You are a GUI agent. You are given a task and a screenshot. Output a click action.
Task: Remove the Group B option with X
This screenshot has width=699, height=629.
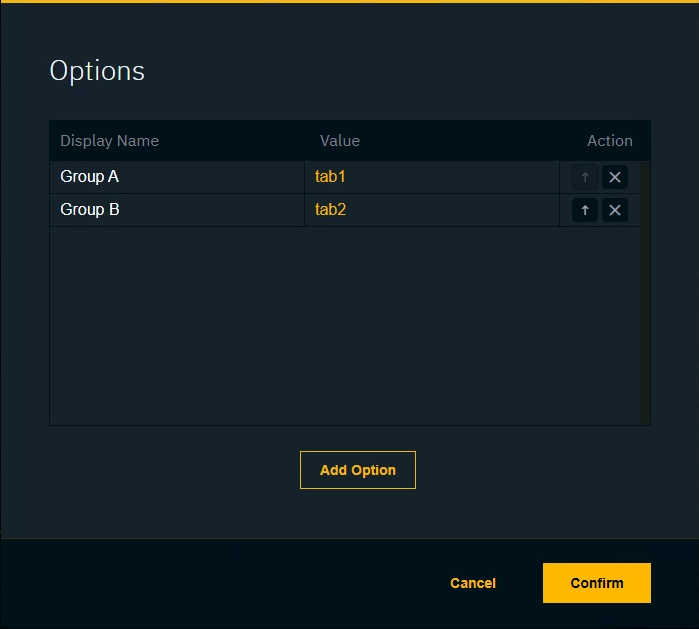coord(615,210)
